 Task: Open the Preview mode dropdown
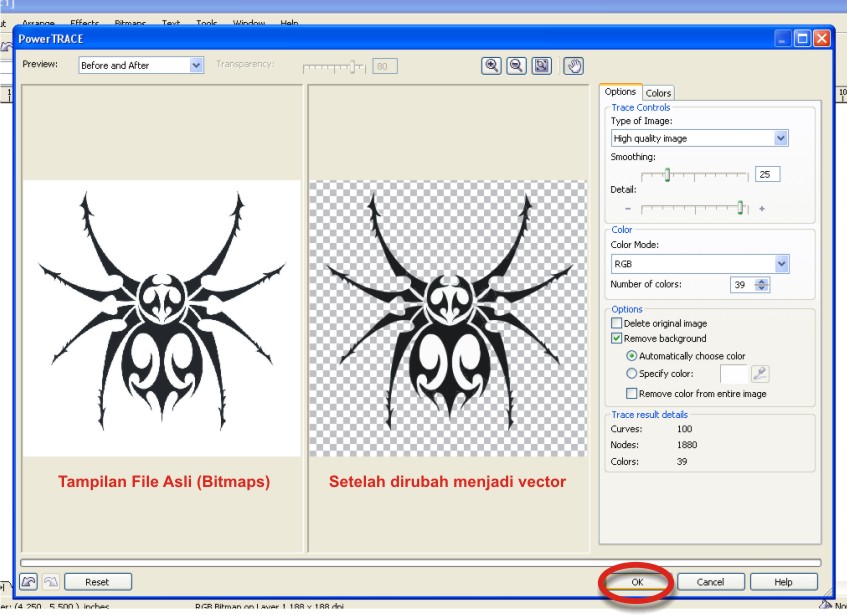click(x=196, y=65)
